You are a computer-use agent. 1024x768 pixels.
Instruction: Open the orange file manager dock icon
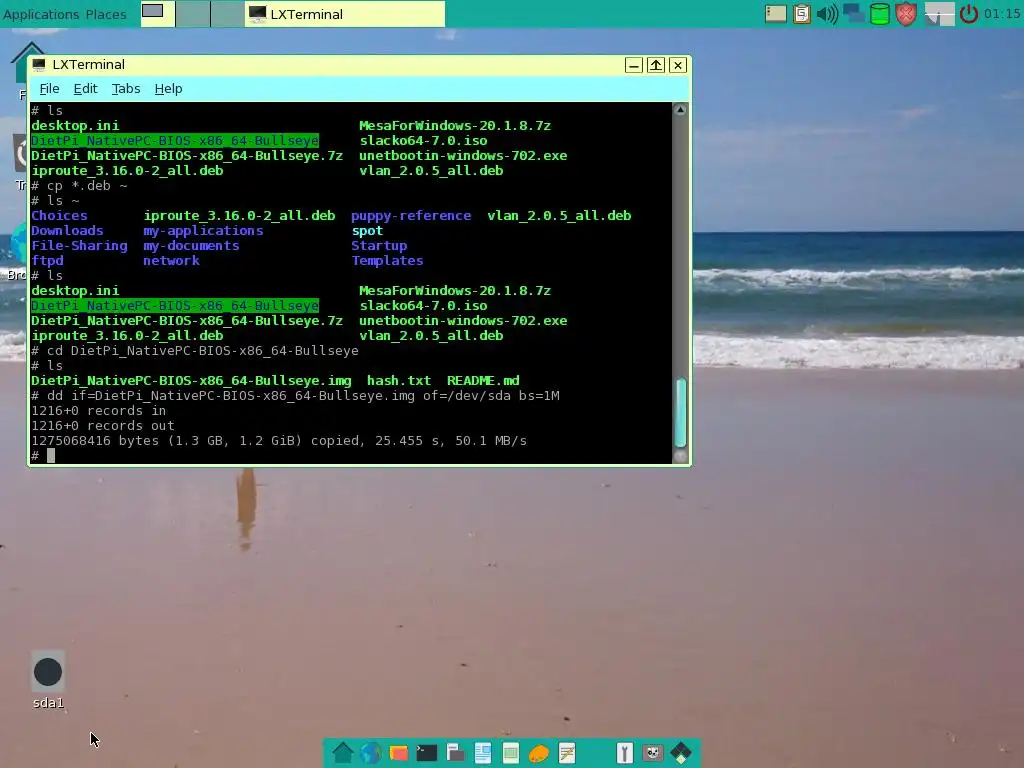pyautogui.click(x=398, y=753)
